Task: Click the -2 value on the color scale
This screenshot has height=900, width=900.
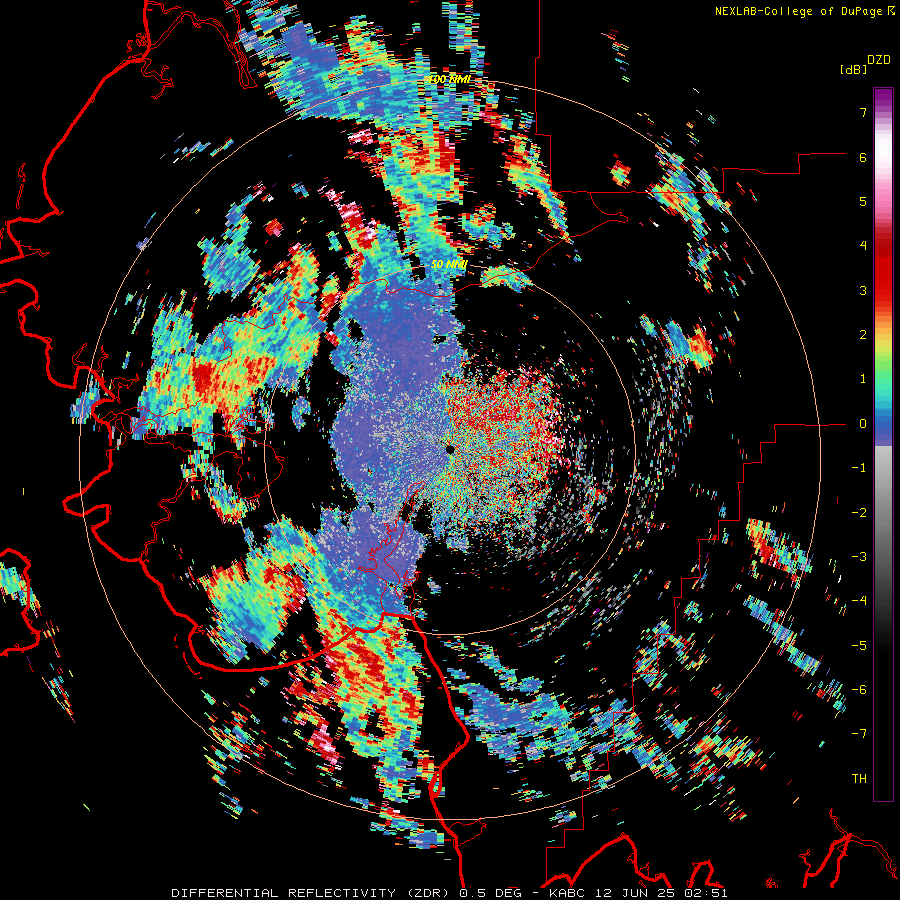Action: [x=859, y=513]
